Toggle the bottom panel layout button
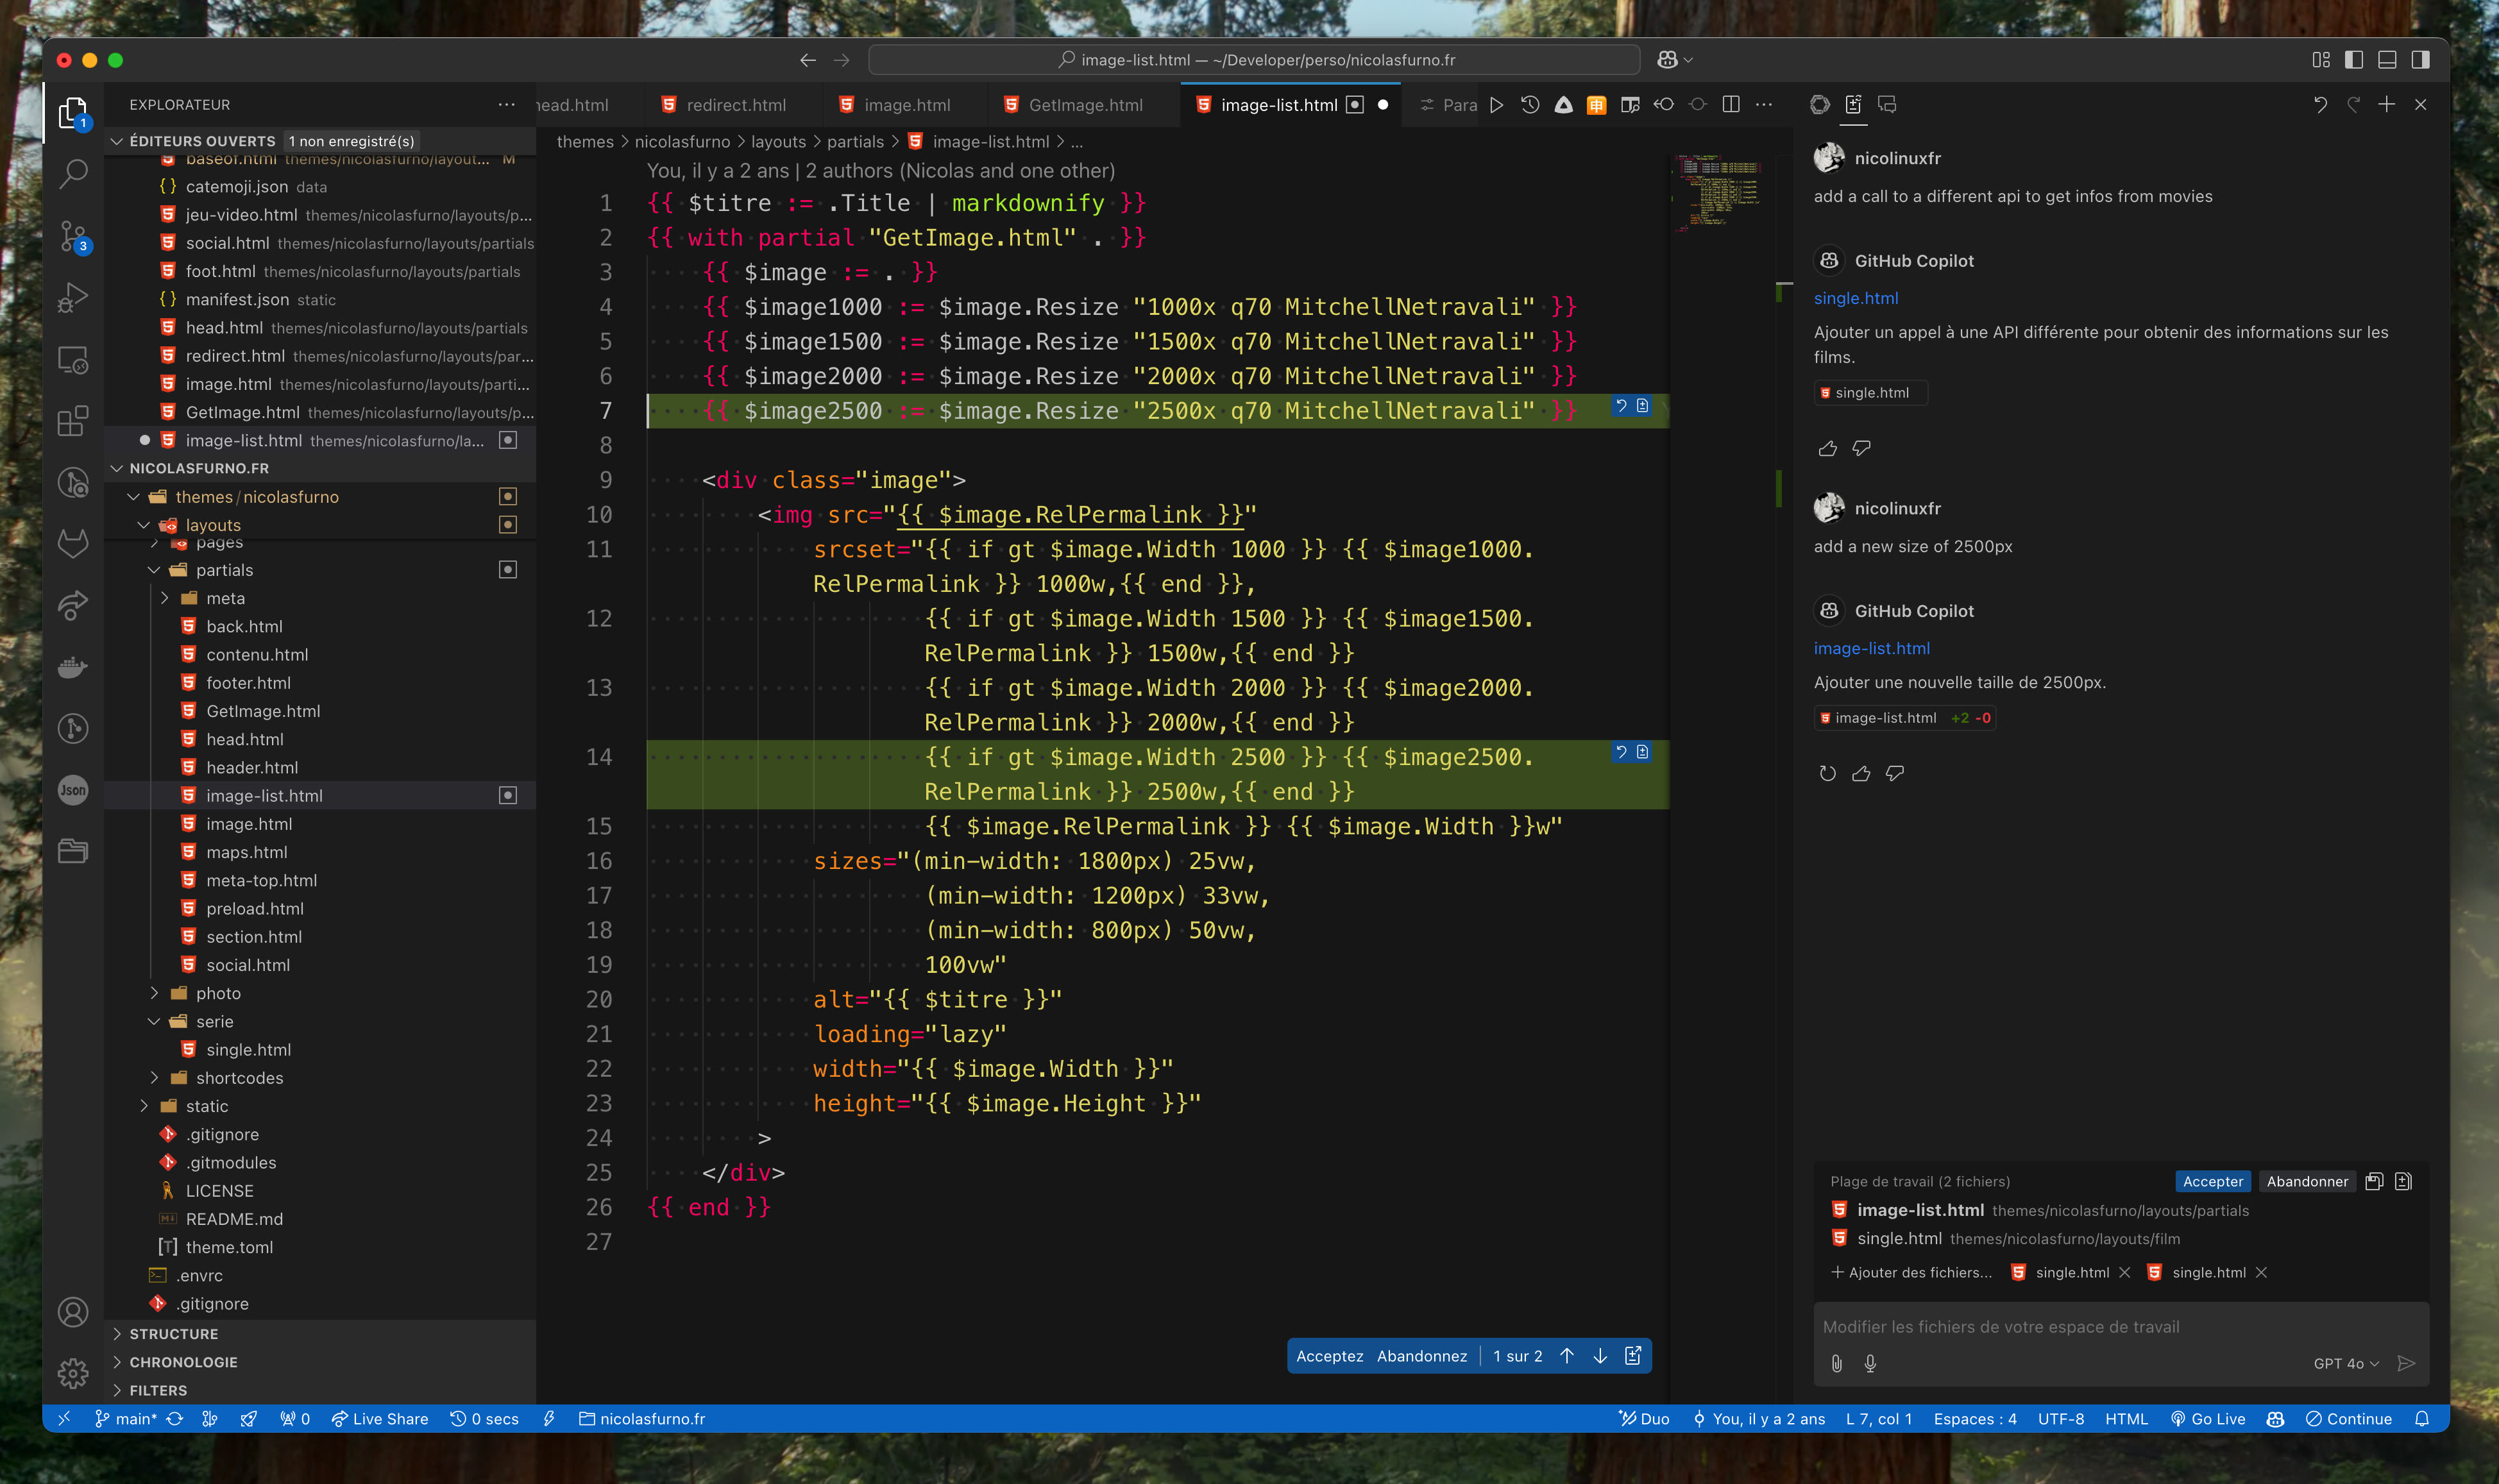The image size is (2499, 1484). coord(2387,60)
